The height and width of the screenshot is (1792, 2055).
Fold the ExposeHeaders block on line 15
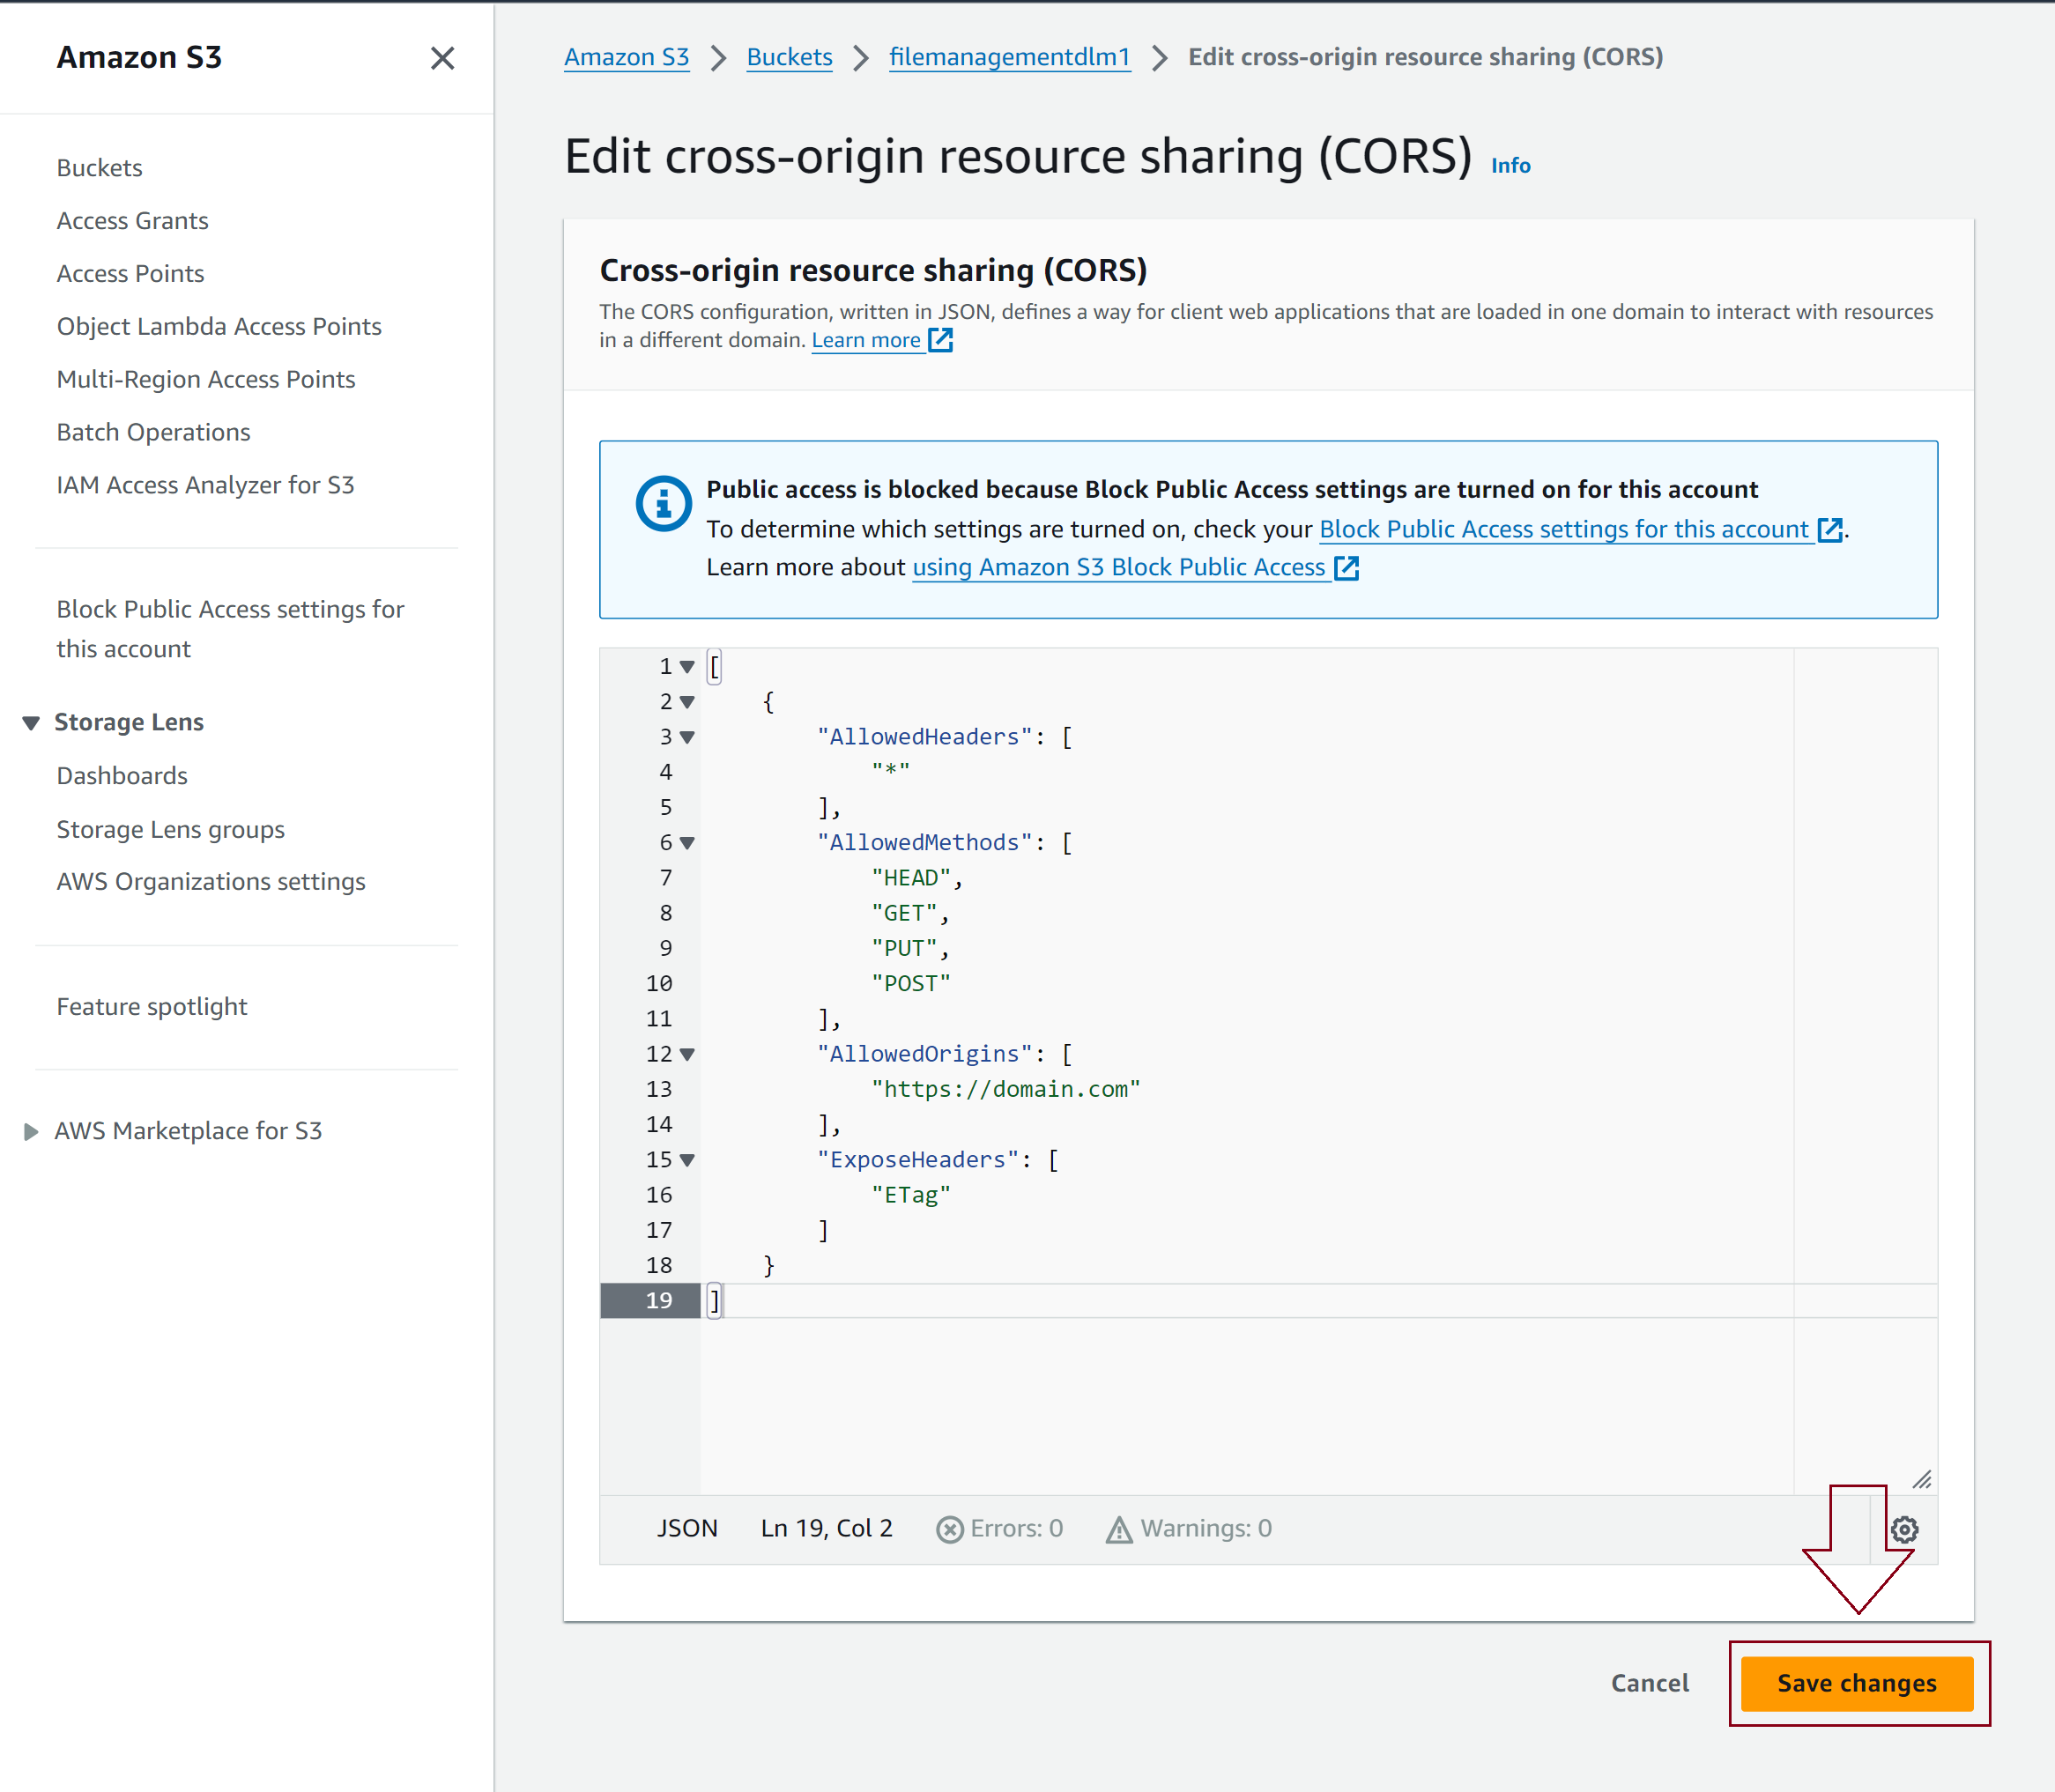coord(687,1160)
